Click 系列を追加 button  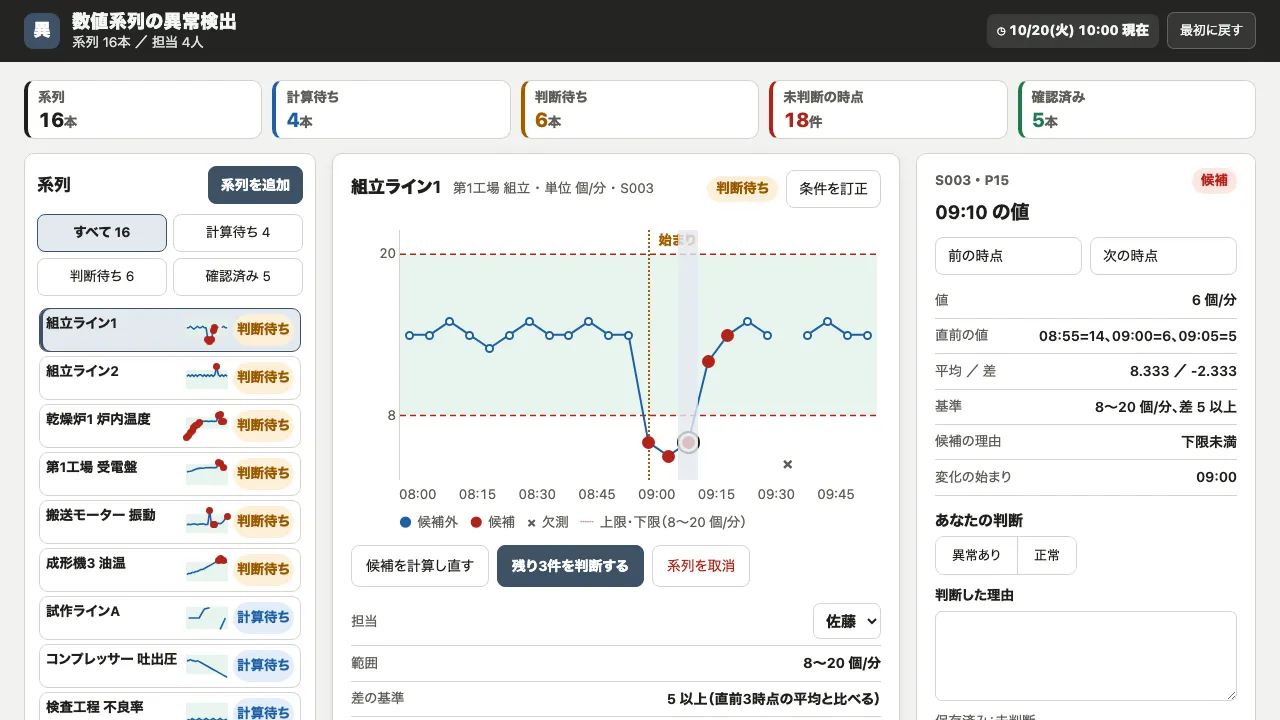click(255, 185)
